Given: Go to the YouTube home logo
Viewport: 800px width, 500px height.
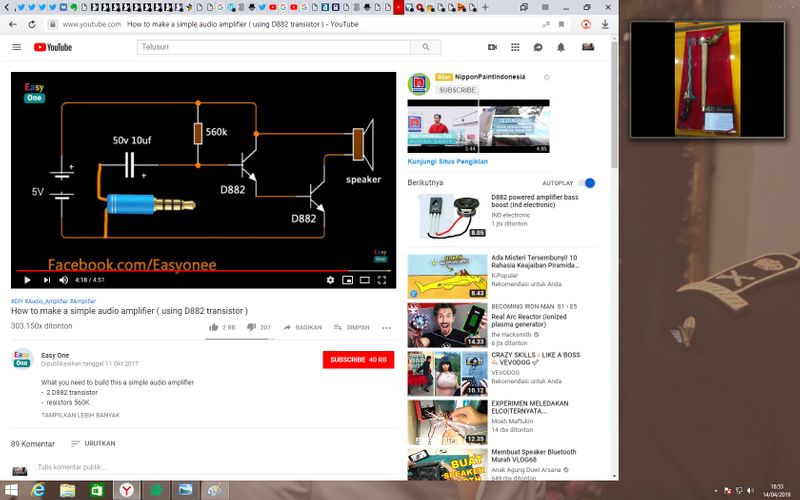Looking at the screenshot, I should coord(53,47).
